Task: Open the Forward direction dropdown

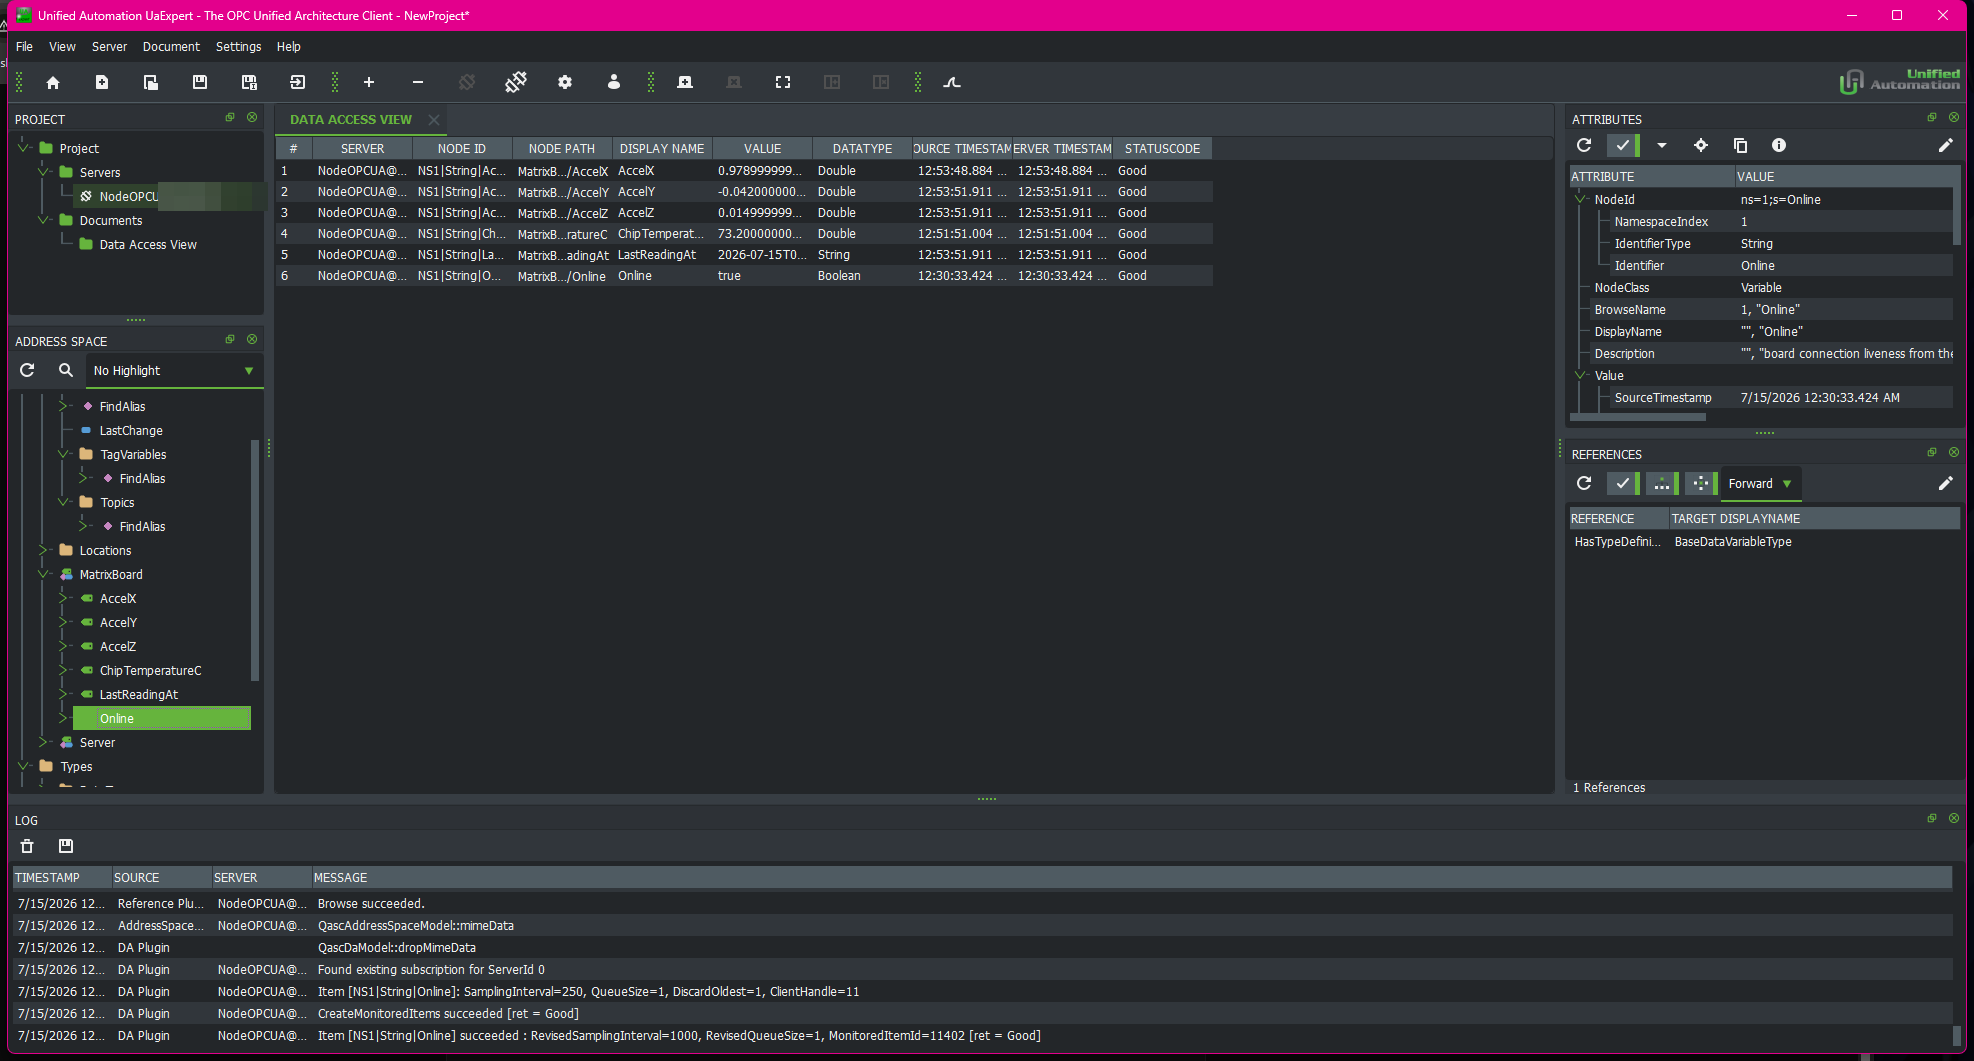Action: [x=1761, y=484]
